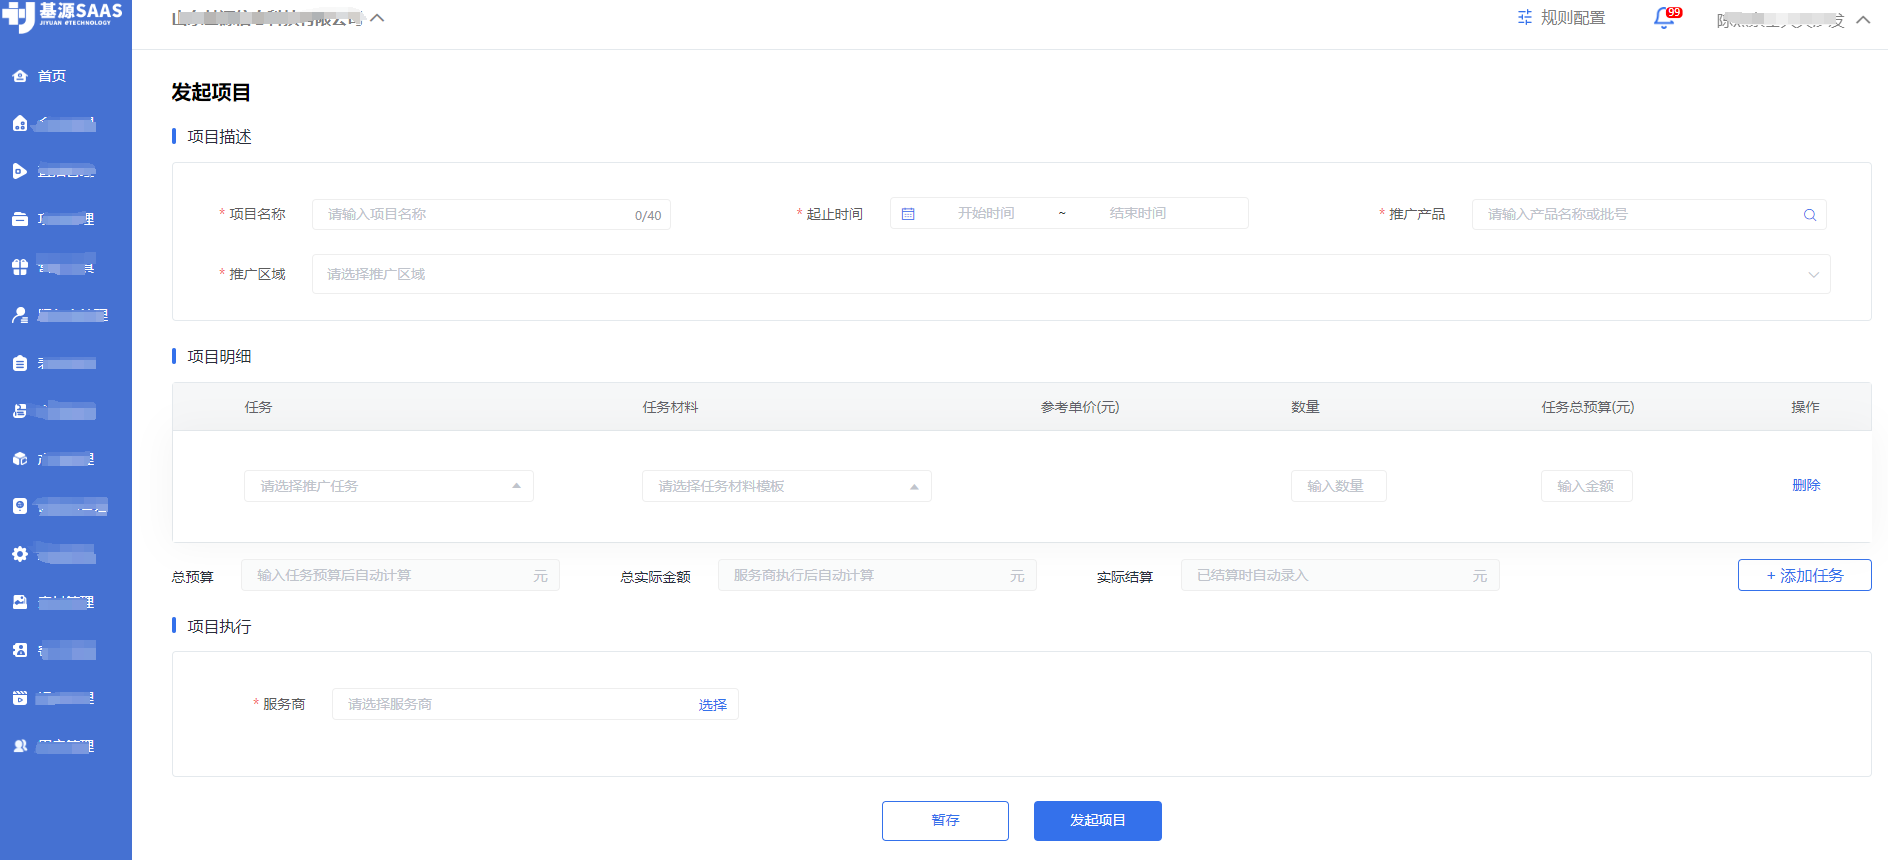
Task: Click the 暂存 button
Action: pyautogui.click(x=945, y=821)
